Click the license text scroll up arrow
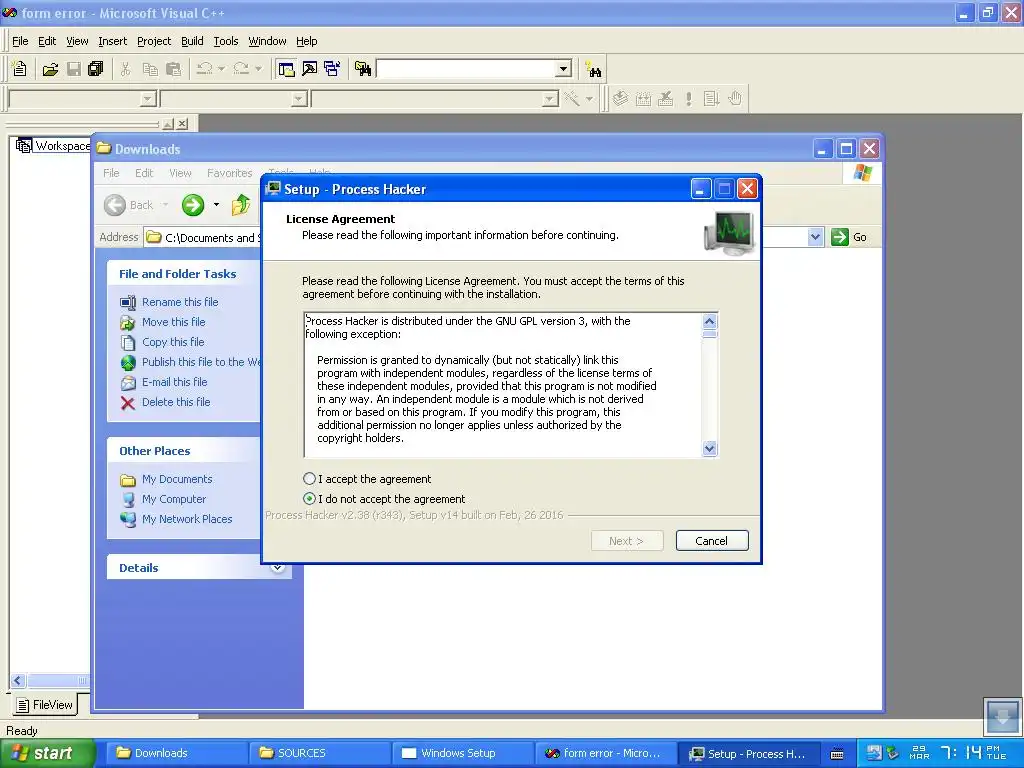 [709, 321]
